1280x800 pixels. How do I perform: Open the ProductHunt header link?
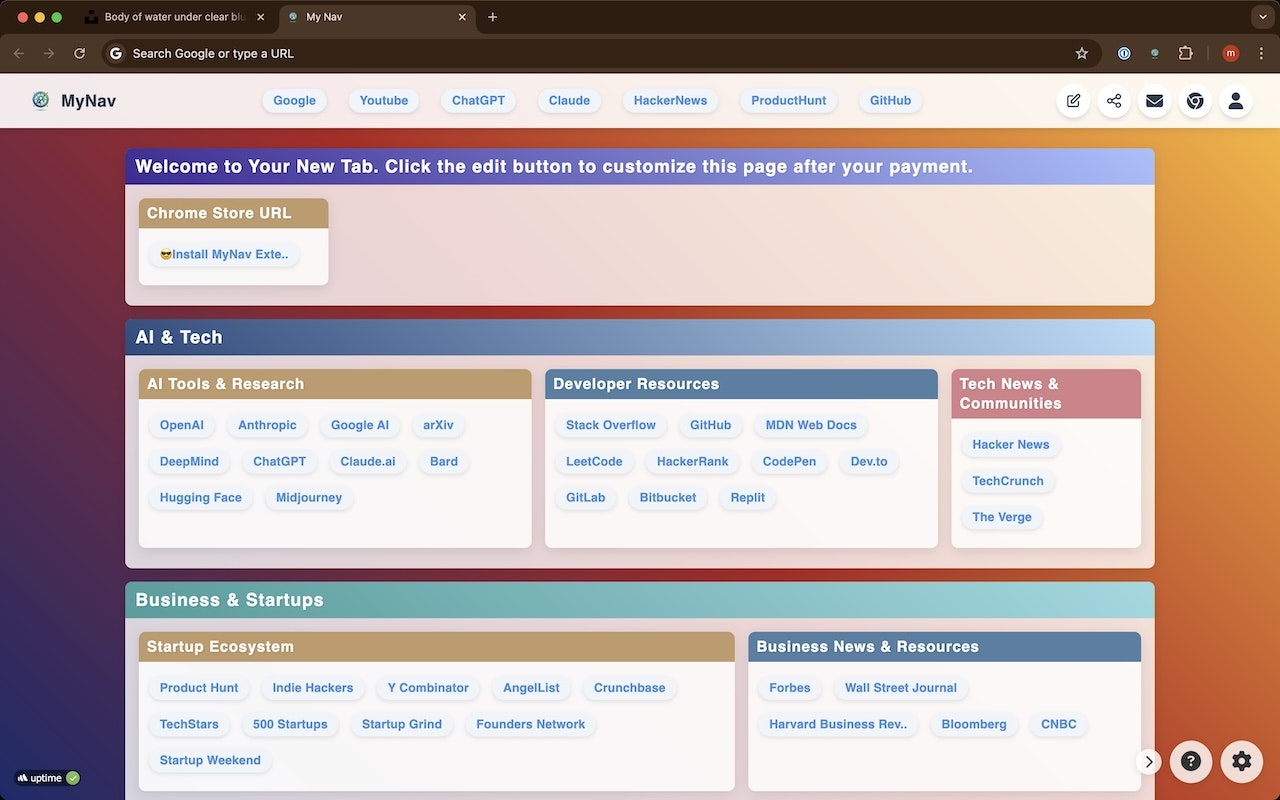tap(789, 101)
